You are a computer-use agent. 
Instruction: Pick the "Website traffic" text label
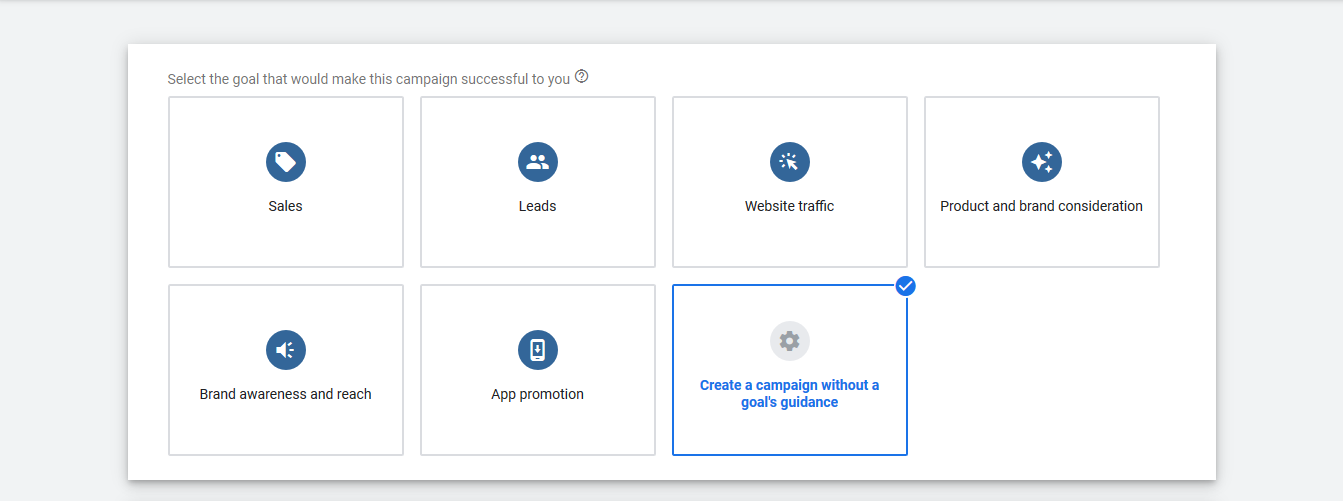point(789,206)
